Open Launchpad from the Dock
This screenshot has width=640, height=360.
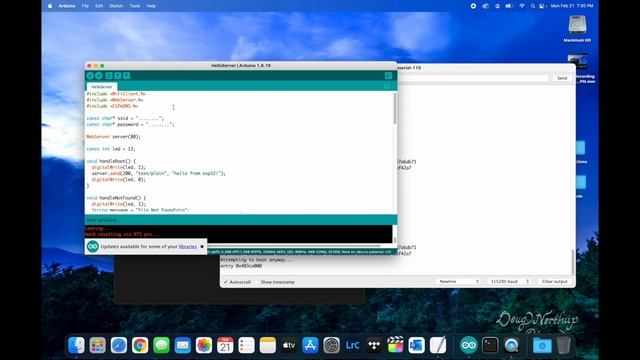coord(98,346)
